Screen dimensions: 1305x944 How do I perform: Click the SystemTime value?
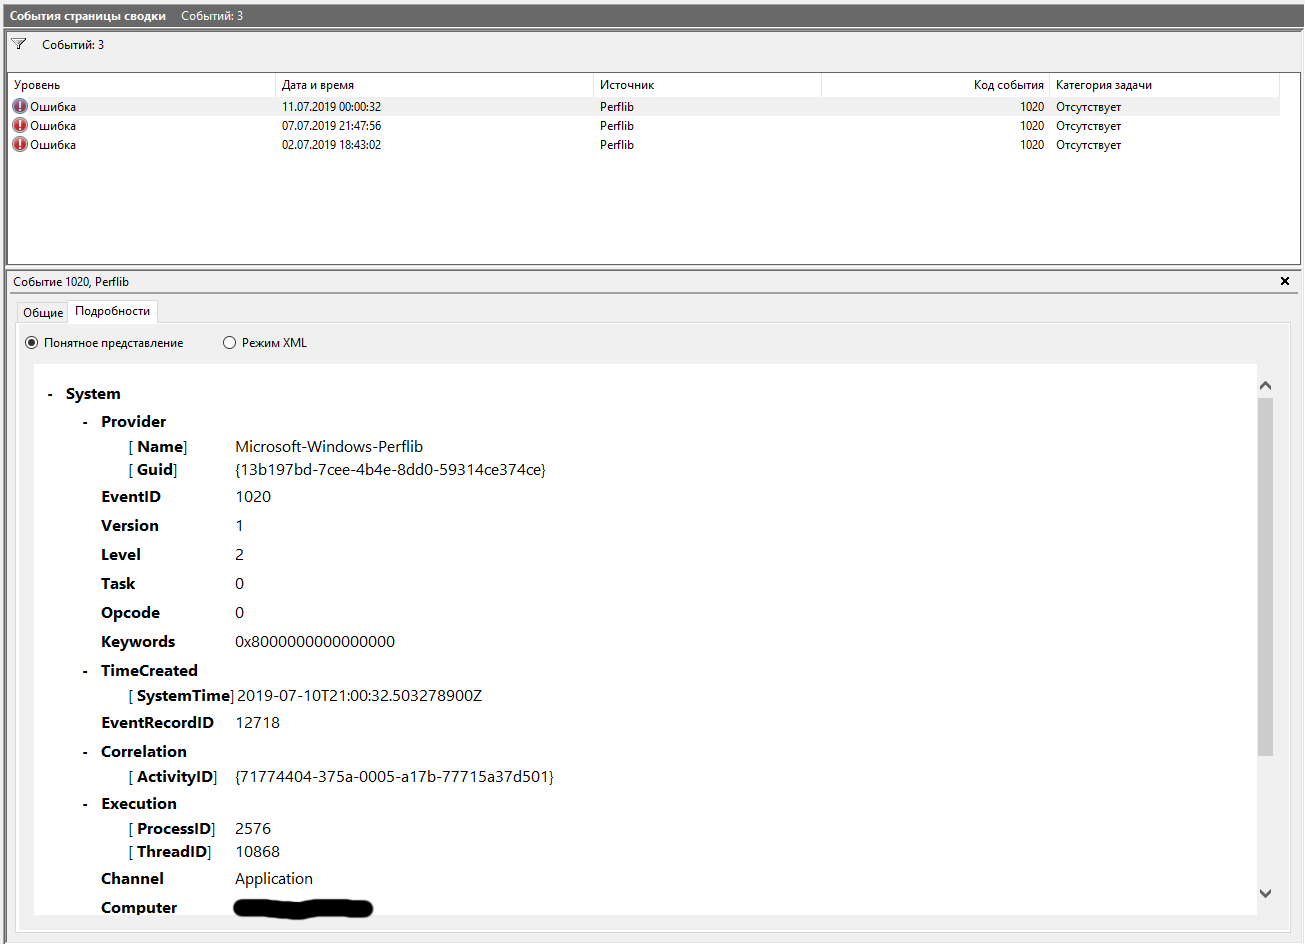click(359, 696)
